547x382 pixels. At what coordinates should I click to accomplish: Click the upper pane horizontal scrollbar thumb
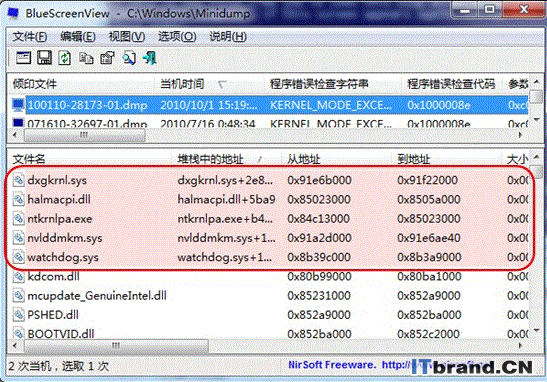click(84, 135)
